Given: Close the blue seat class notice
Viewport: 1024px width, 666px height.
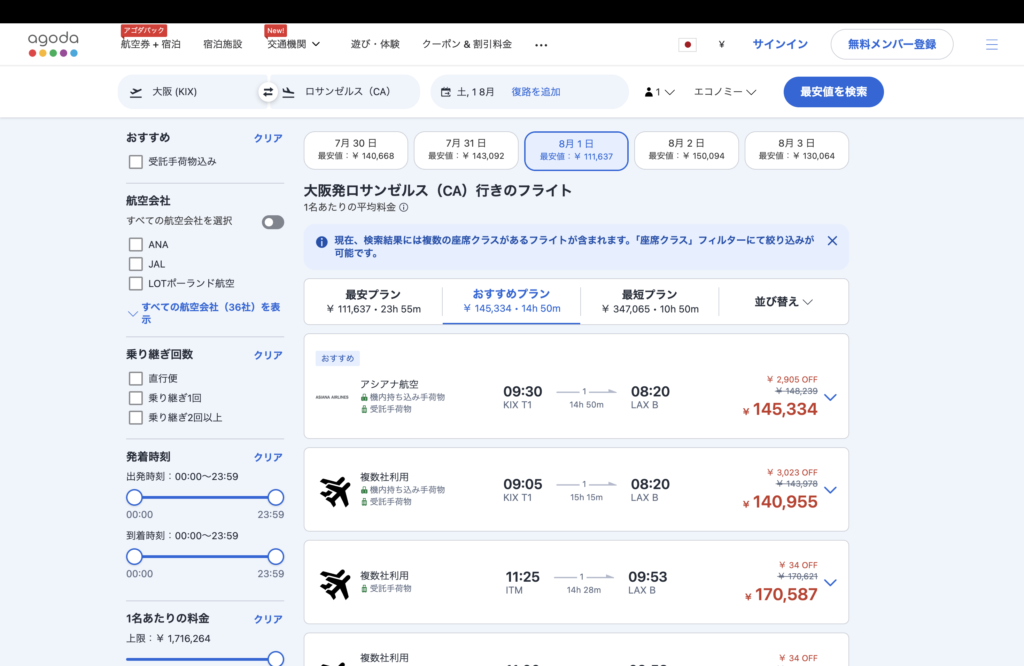Looking at the screenshot, I should click(x=832, y=241).
